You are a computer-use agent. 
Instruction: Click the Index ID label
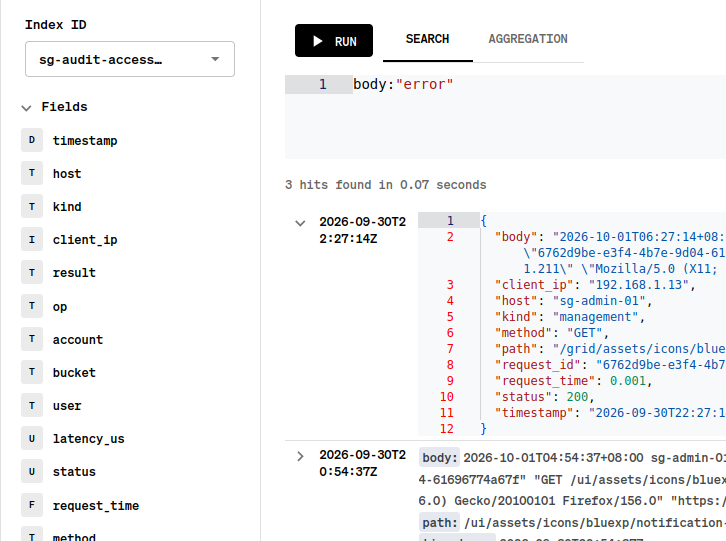[56, 25]
